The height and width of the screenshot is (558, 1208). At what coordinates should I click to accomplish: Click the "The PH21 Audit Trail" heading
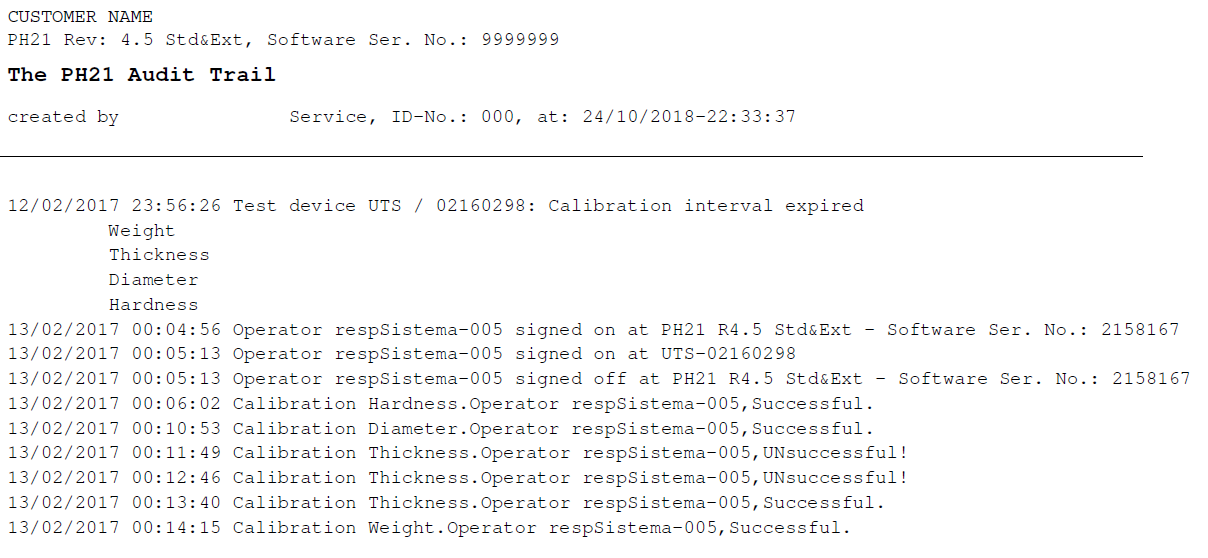141,75
